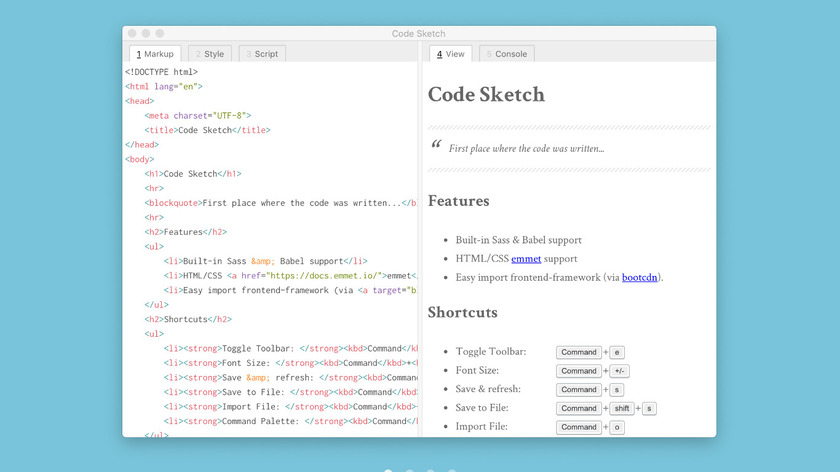Click the '+/-' key badge for Font Size

619,371
